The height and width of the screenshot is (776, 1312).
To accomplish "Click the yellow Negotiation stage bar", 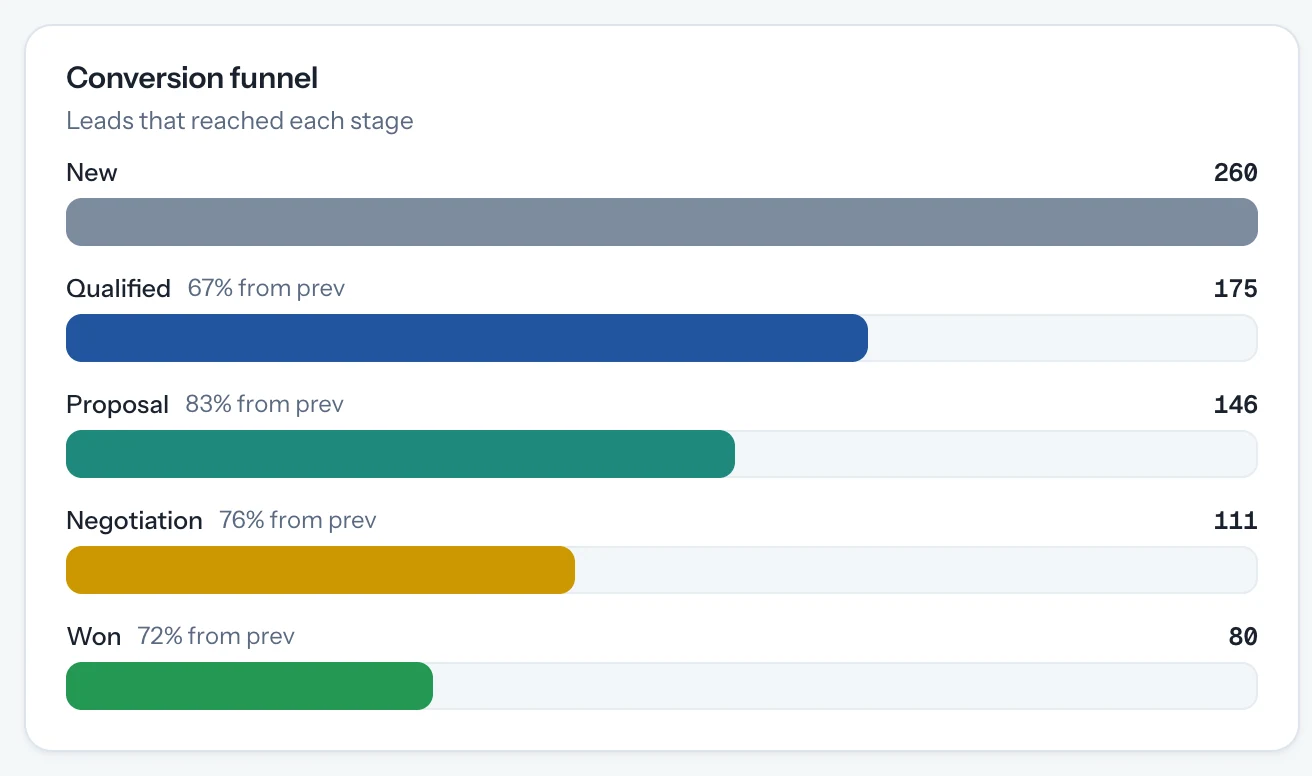I will 320,570.
